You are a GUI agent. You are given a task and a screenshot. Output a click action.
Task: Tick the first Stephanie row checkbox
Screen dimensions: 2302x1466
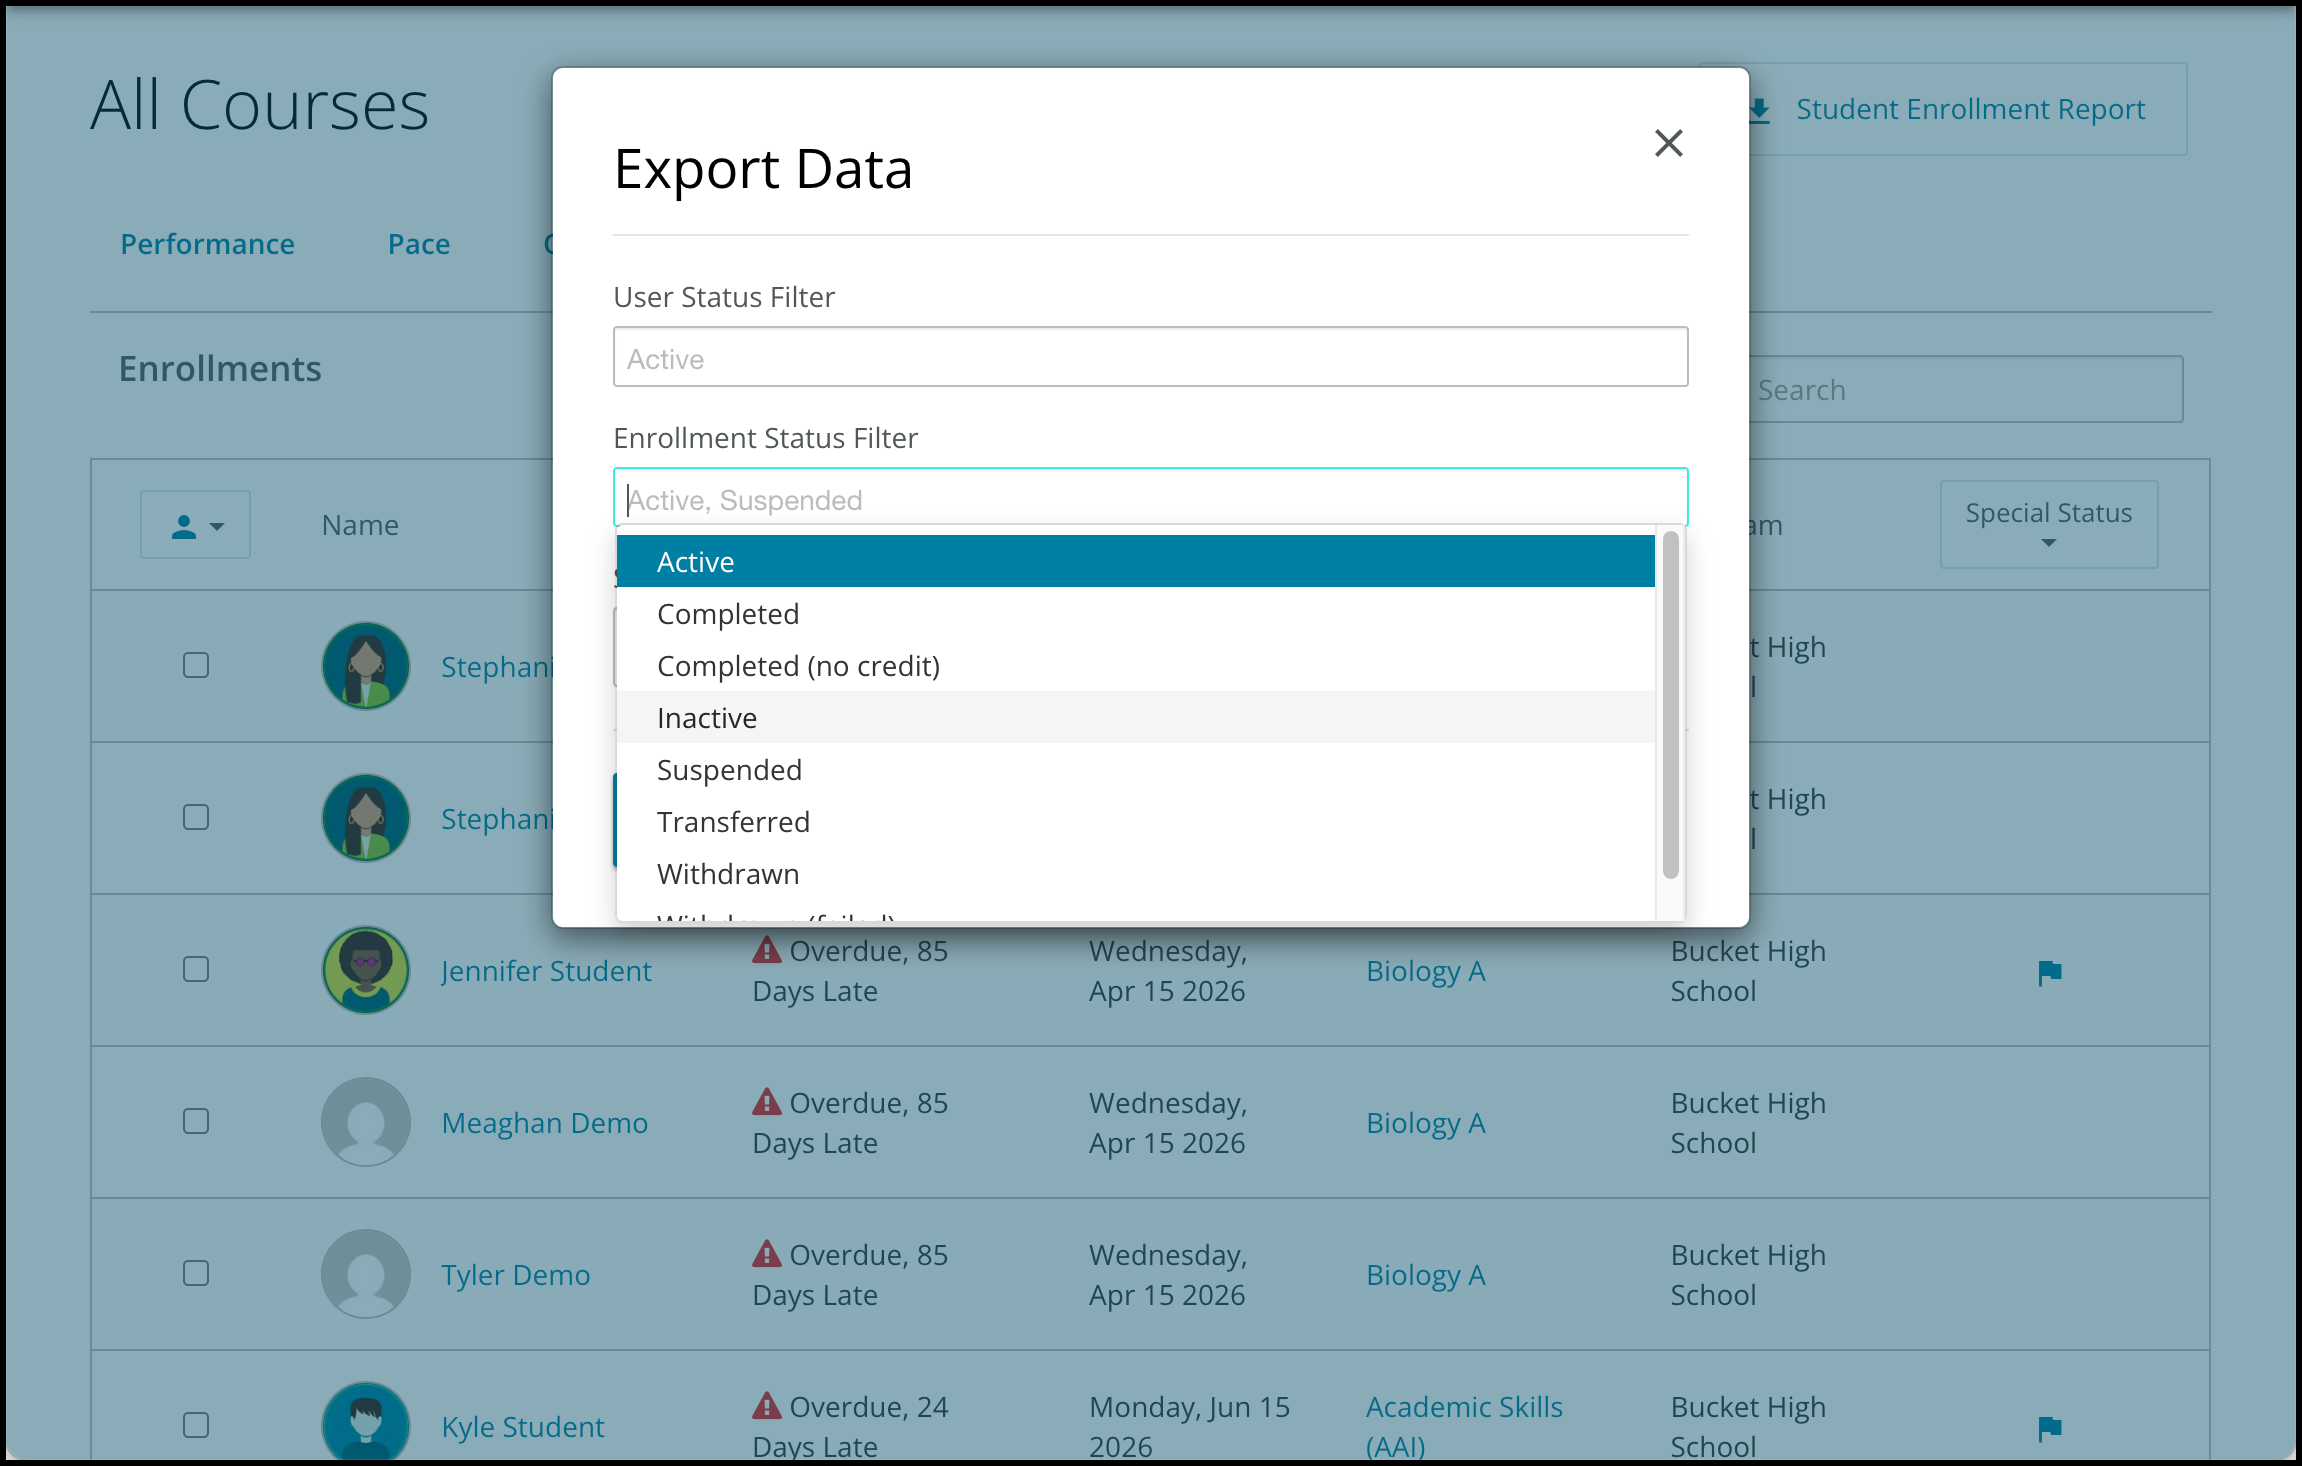pos(196,665)
